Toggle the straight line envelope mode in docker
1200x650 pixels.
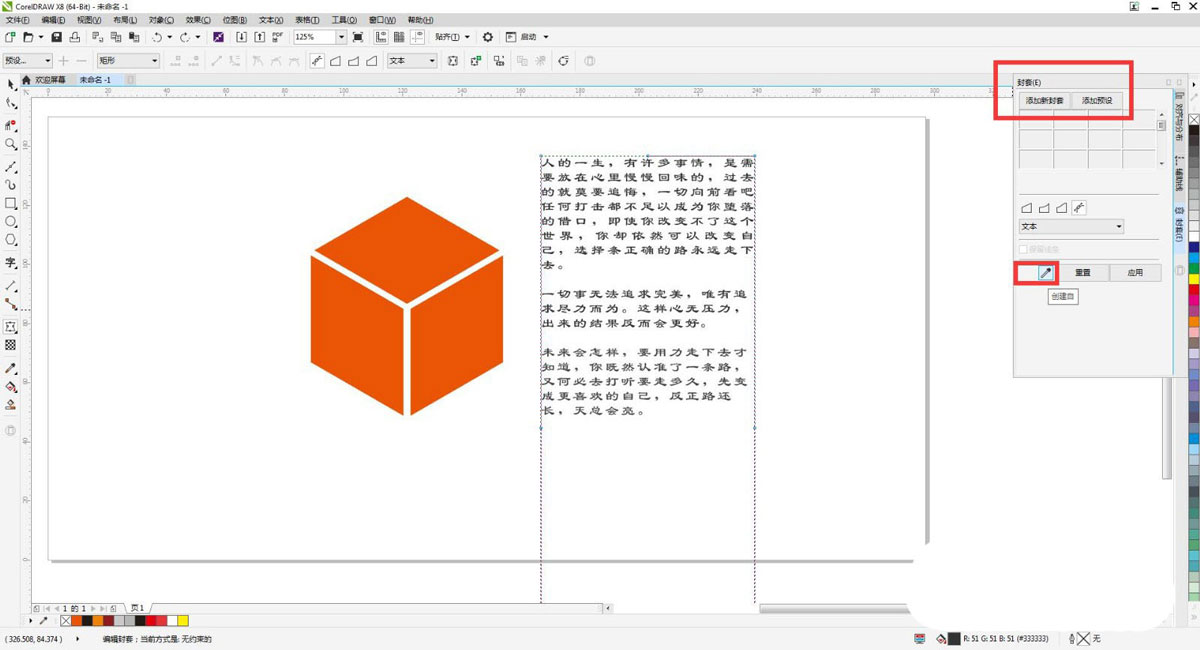[x=1026, y=208]
